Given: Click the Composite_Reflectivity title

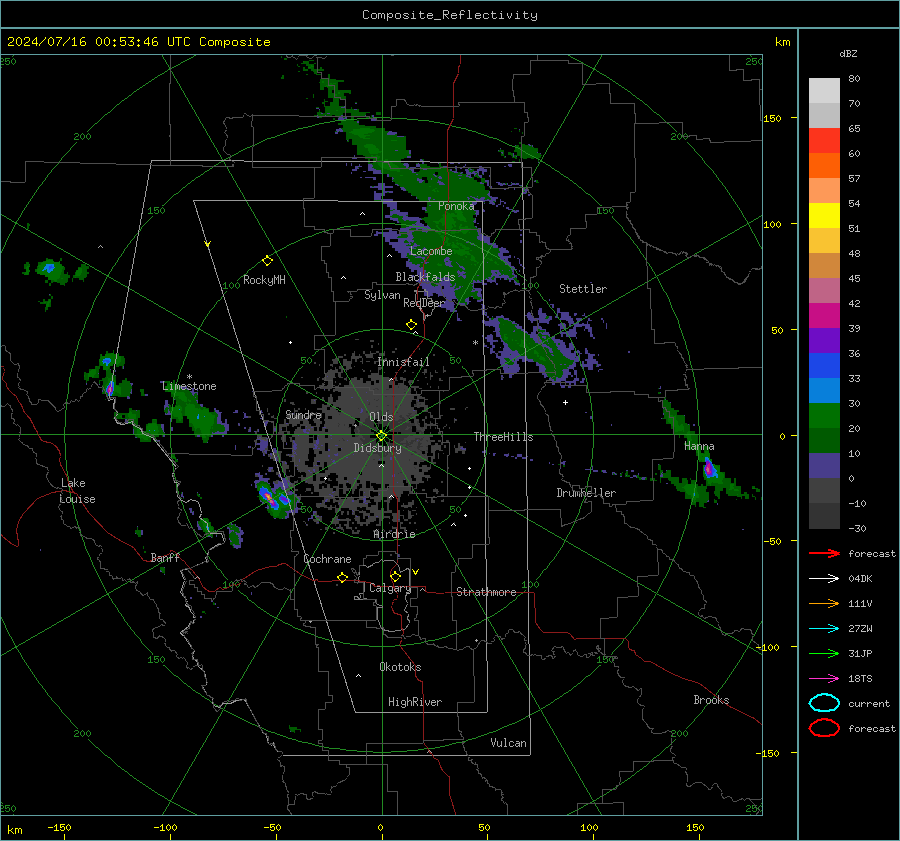Looking at the screenshot, I should 449,15.
